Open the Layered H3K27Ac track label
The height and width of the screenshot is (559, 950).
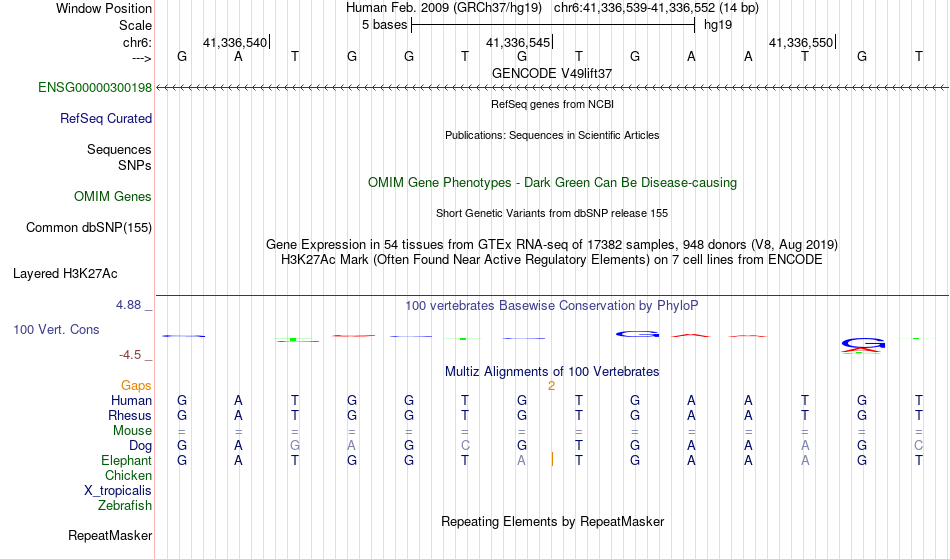65,274
